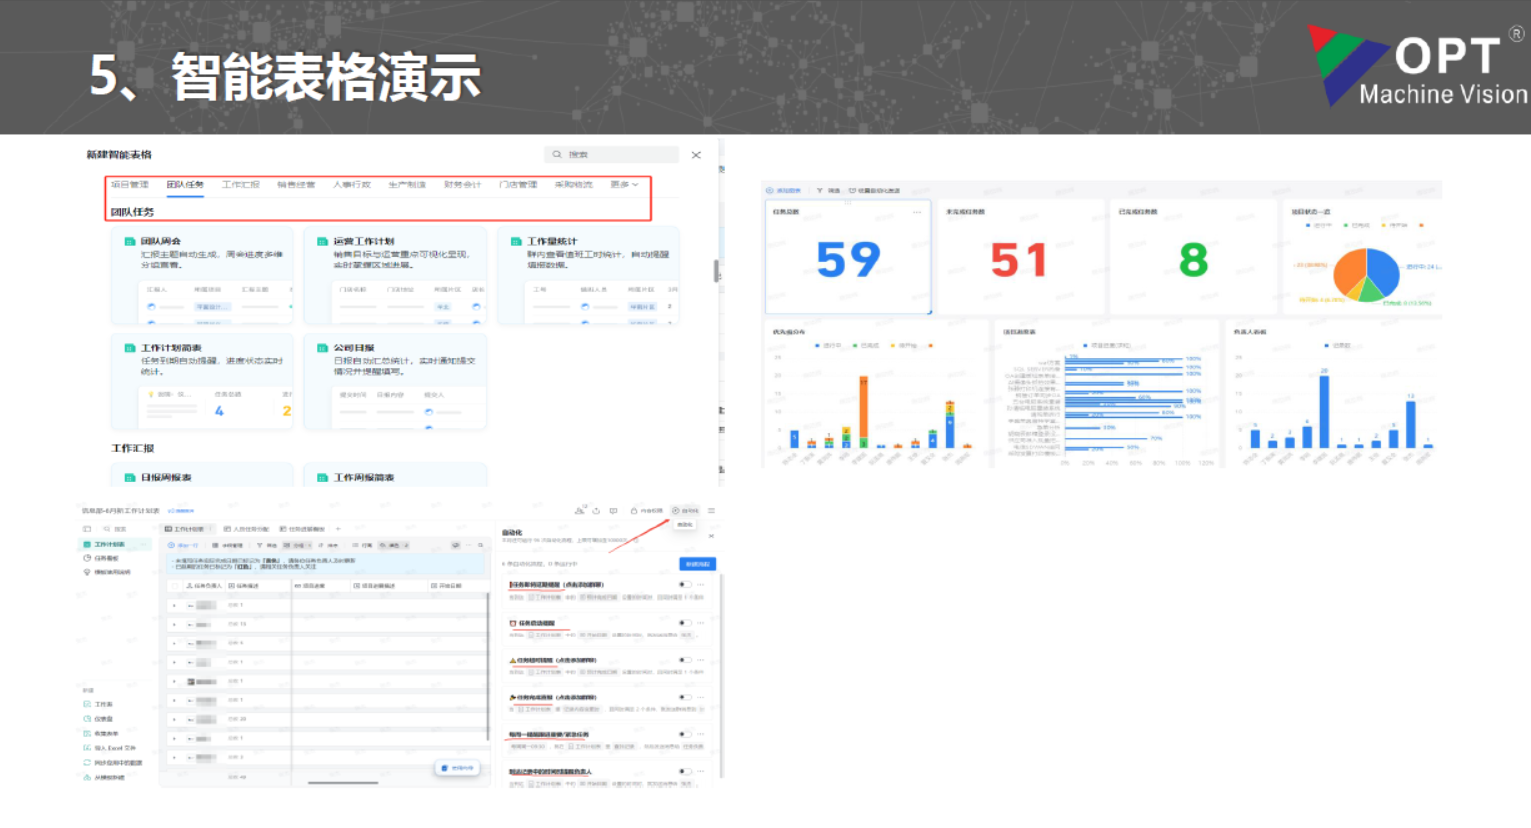
Task: Select the 生产制造 template tab
Action: click(x=407, y=184)
